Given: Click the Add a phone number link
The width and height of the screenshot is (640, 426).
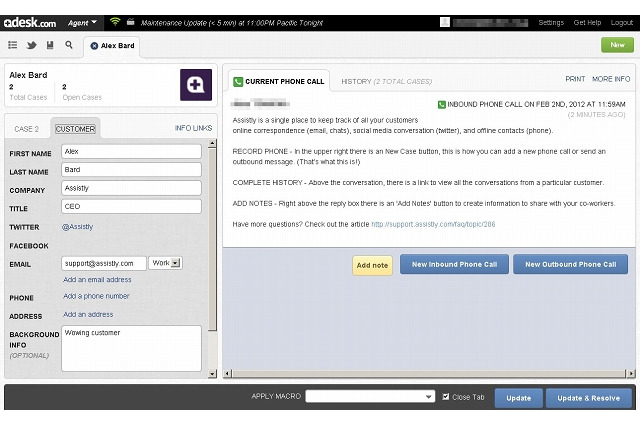Looking at the screenshot, I should coord(96,297).
